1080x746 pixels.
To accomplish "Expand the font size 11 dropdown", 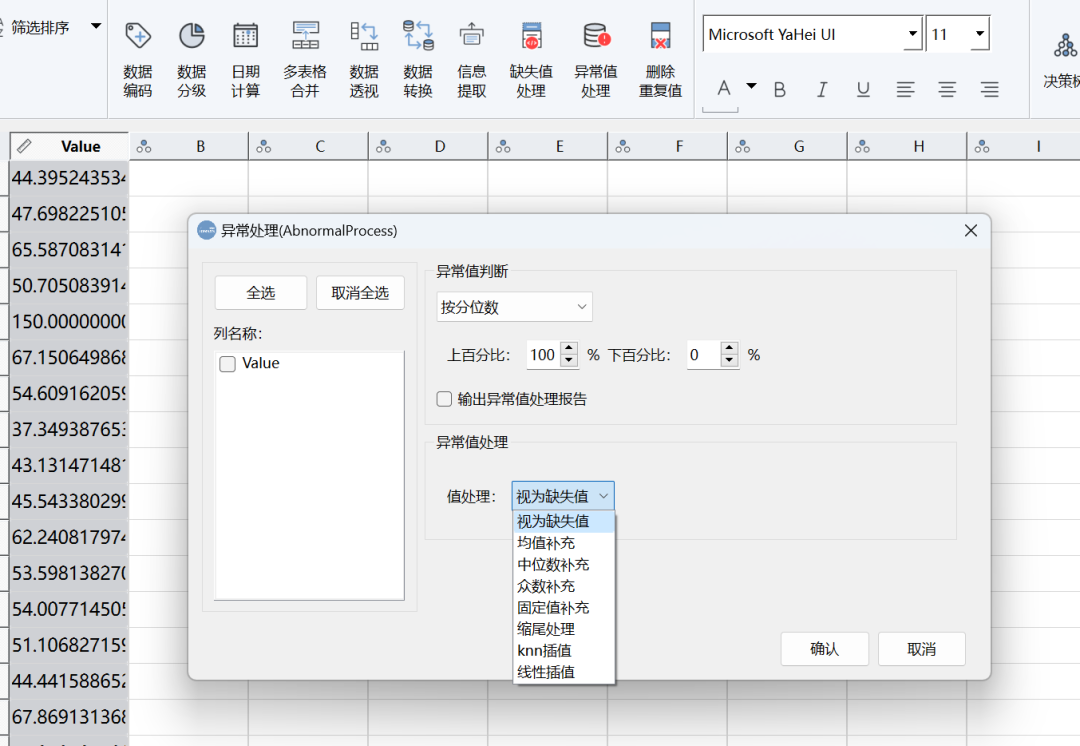I will 979,35.
